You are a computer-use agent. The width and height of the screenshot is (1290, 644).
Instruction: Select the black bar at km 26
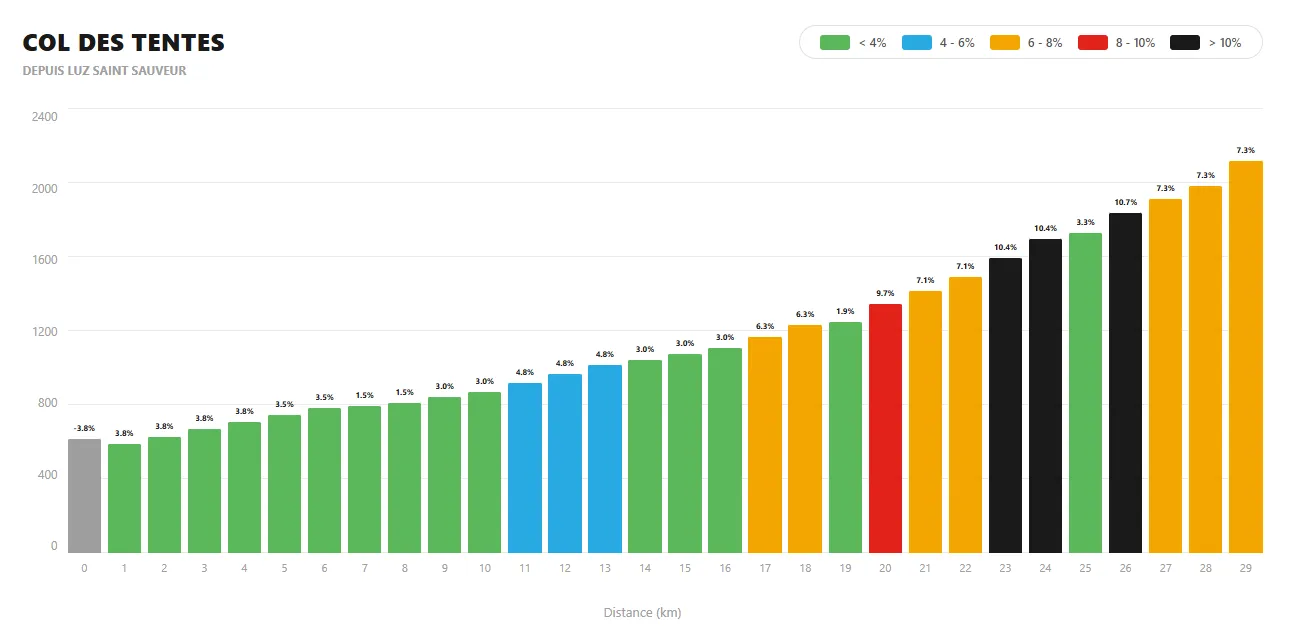[x=1125, y=383]
